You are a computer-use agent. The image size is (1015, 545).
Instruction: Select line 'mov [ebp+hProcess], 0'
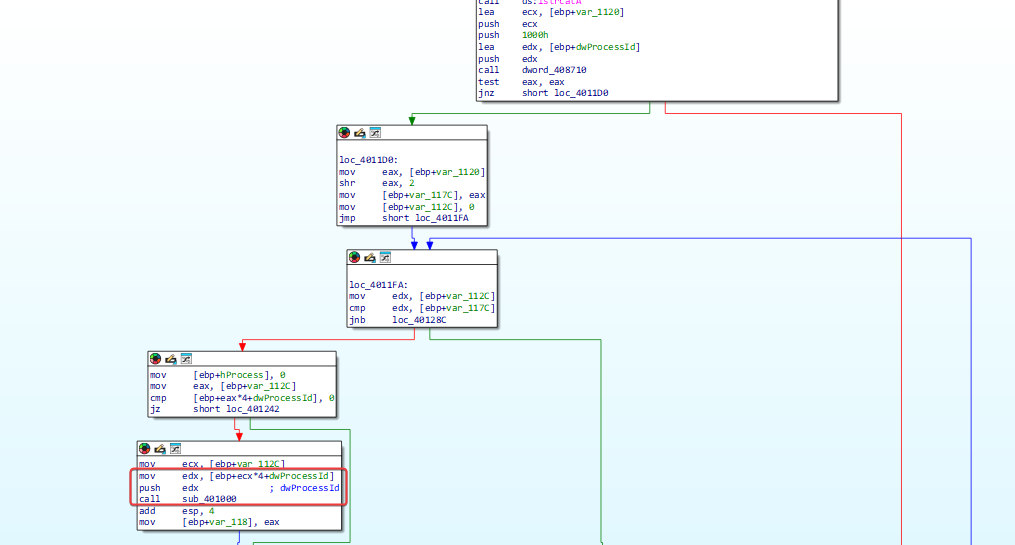coord(218,375)
